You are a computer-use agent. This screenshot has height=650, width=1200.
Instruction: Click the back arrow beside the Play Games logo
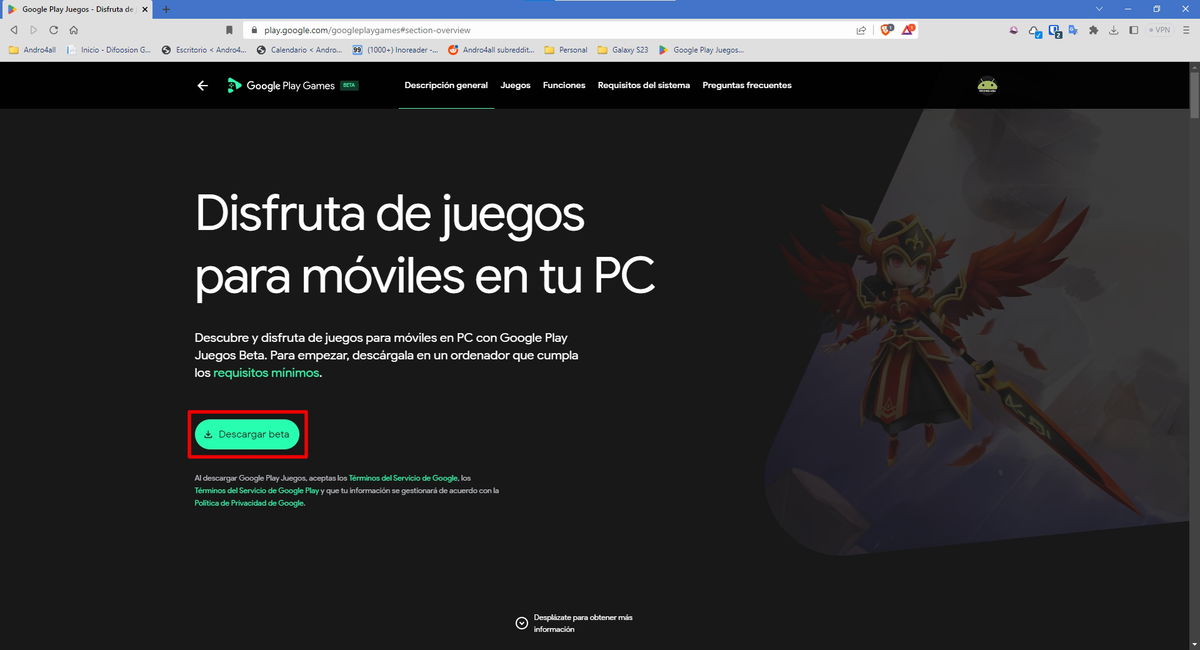[x=202, y=85]
